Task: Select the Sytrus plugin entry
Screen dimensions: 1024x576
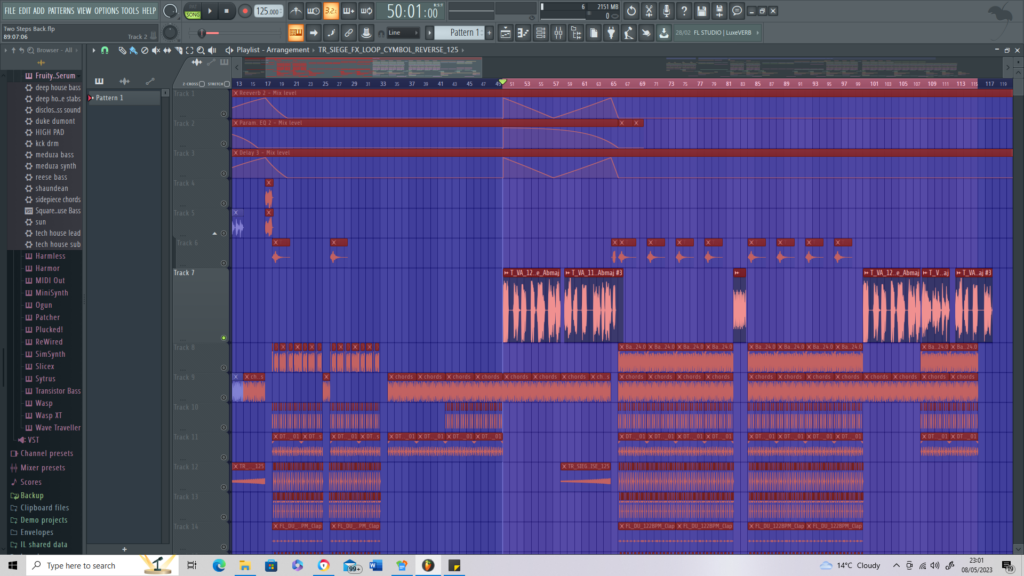Action: (x=45, y=379)
